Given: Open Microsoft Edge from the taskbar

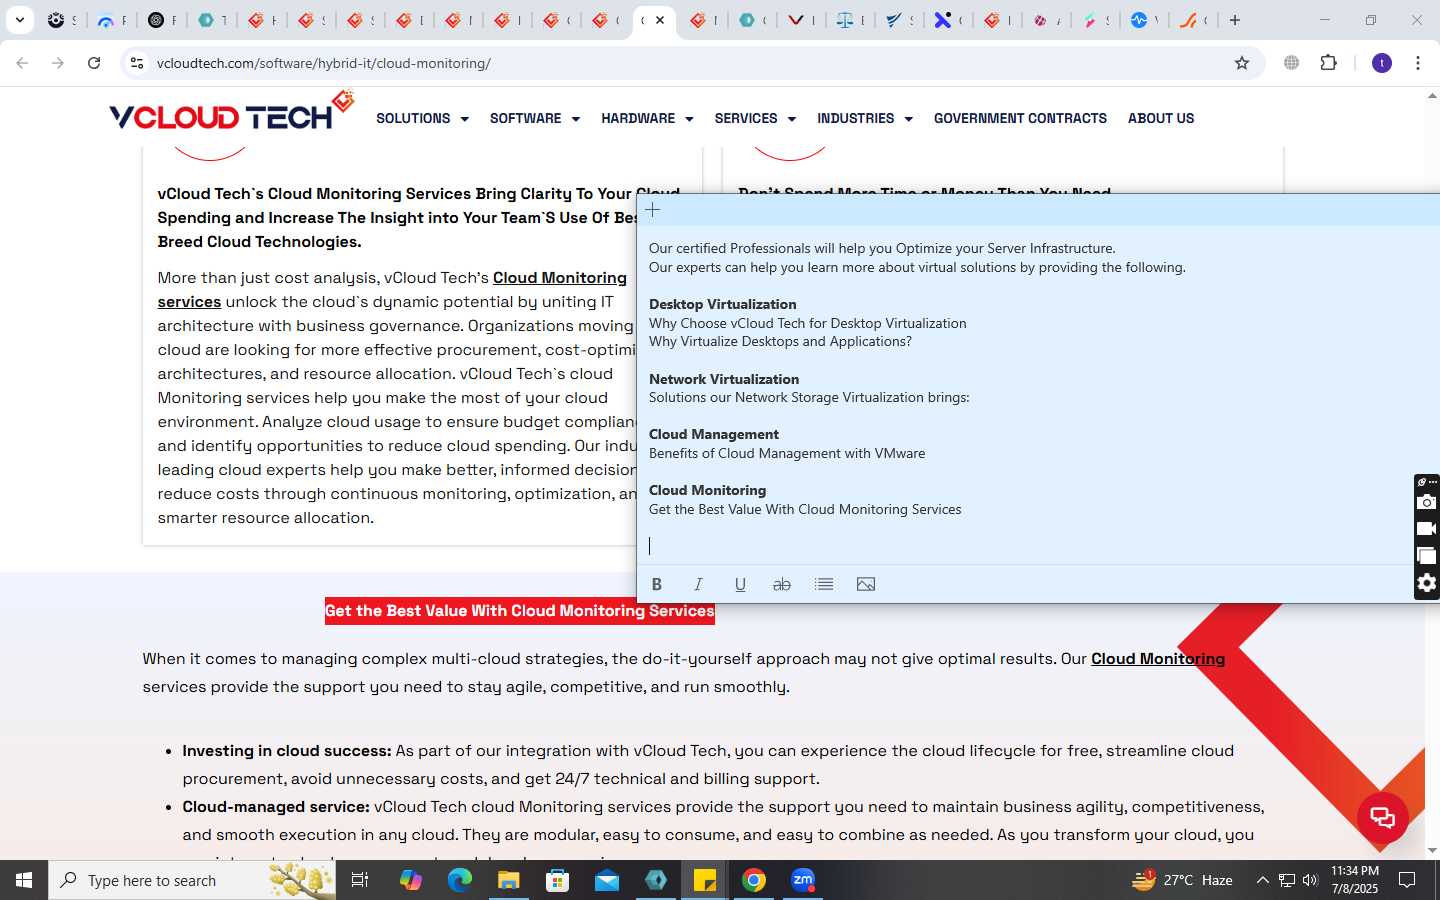Looking at the screenshot, I should pyautogui.click(x=460, y=880).
